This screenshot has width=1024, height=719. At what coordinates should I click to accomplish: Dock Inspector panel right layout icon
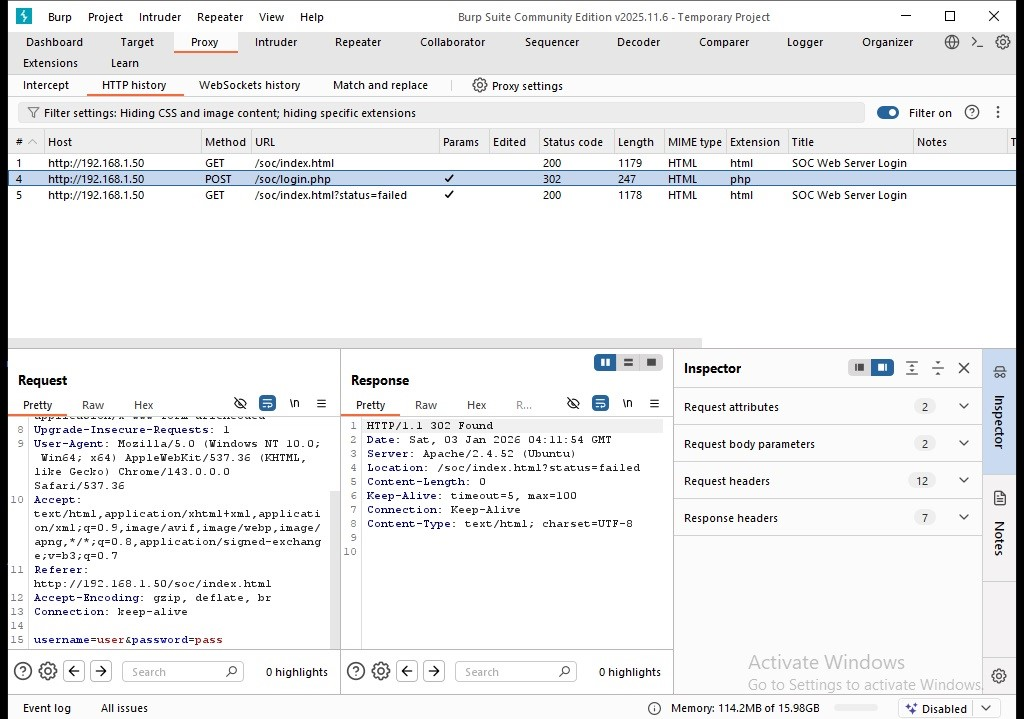882,368
